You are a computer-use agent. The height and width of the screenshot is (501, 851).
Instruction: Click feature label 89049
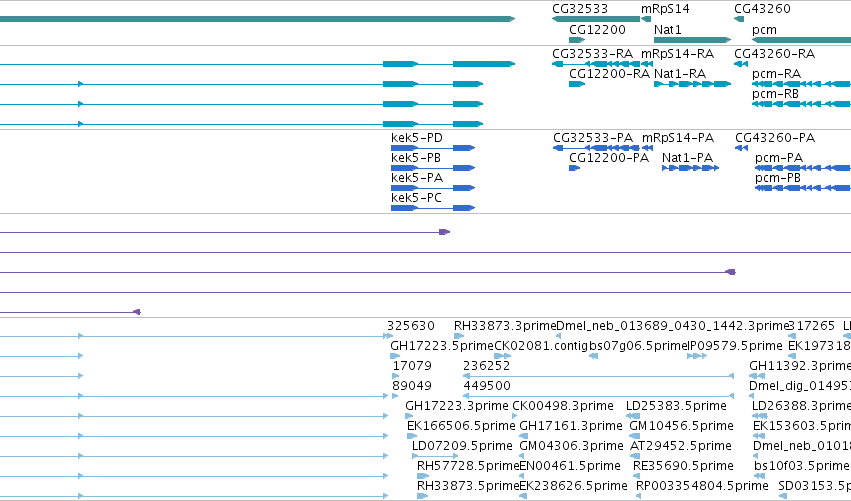point(412,386)
